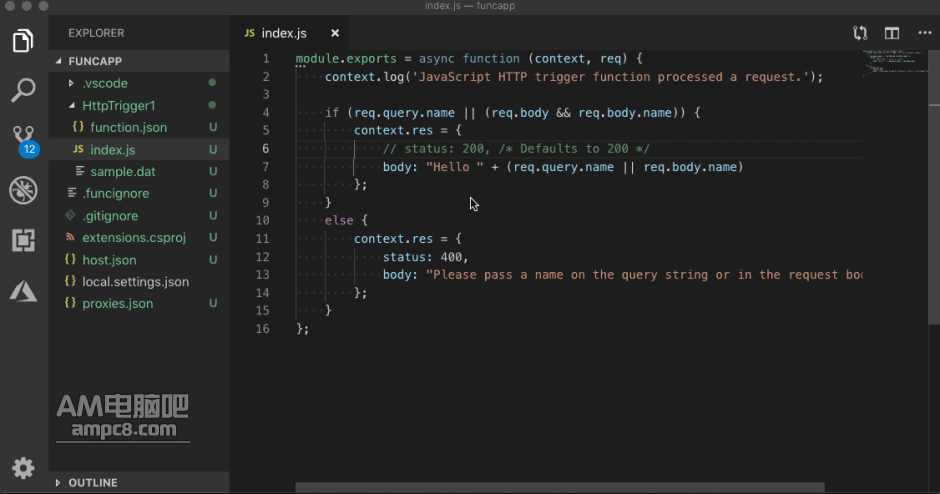Click the vertical editor scrollbar

click(x=934, y=187)
